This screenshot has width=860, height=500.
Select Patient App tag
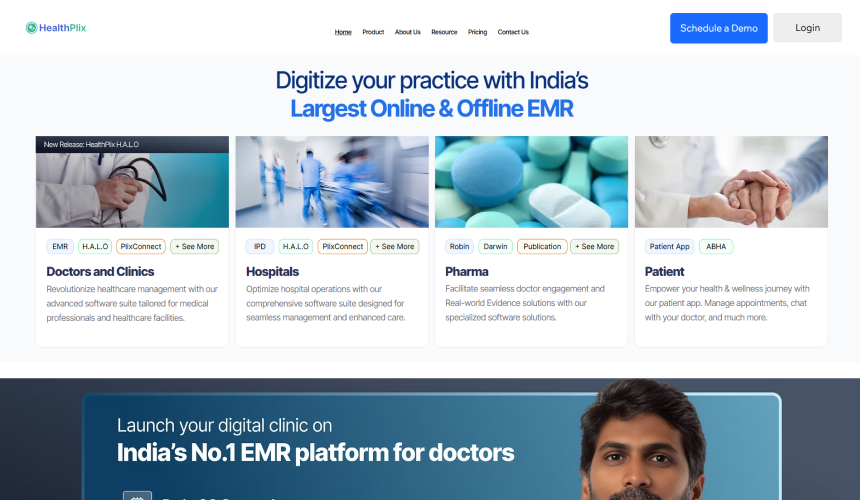pos(669,247)
